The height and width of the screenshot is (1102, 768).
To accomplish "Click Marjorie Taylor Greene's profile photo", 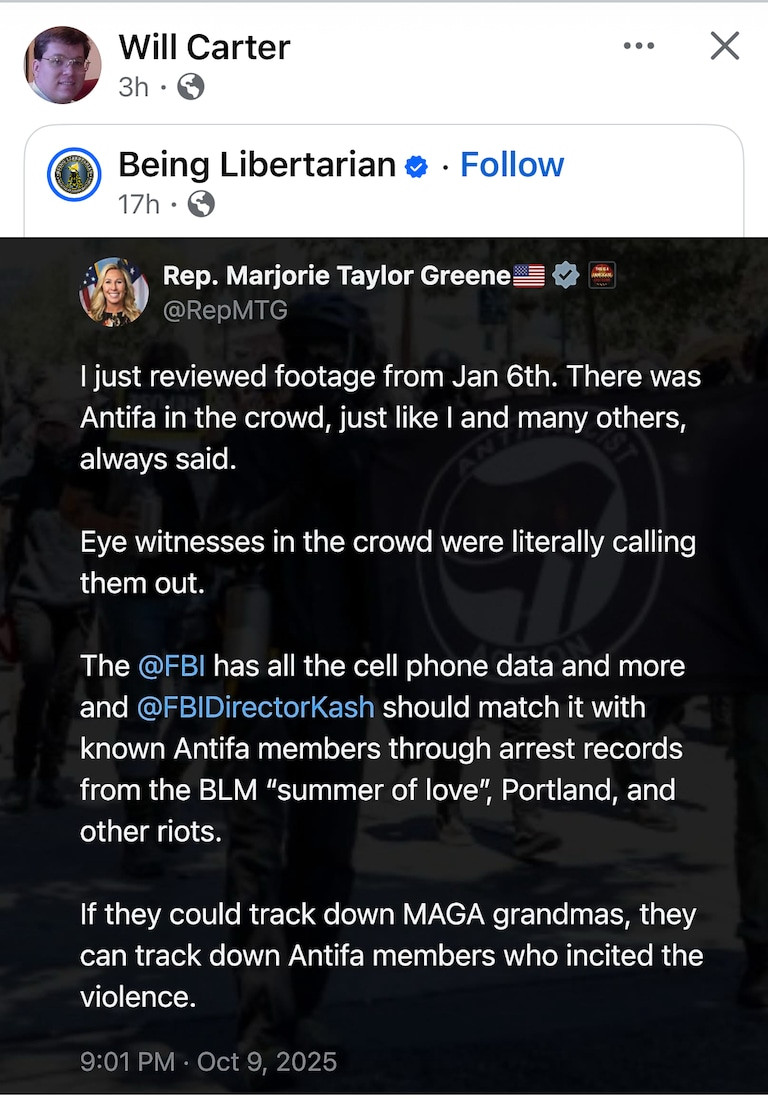I will point(114,291).
